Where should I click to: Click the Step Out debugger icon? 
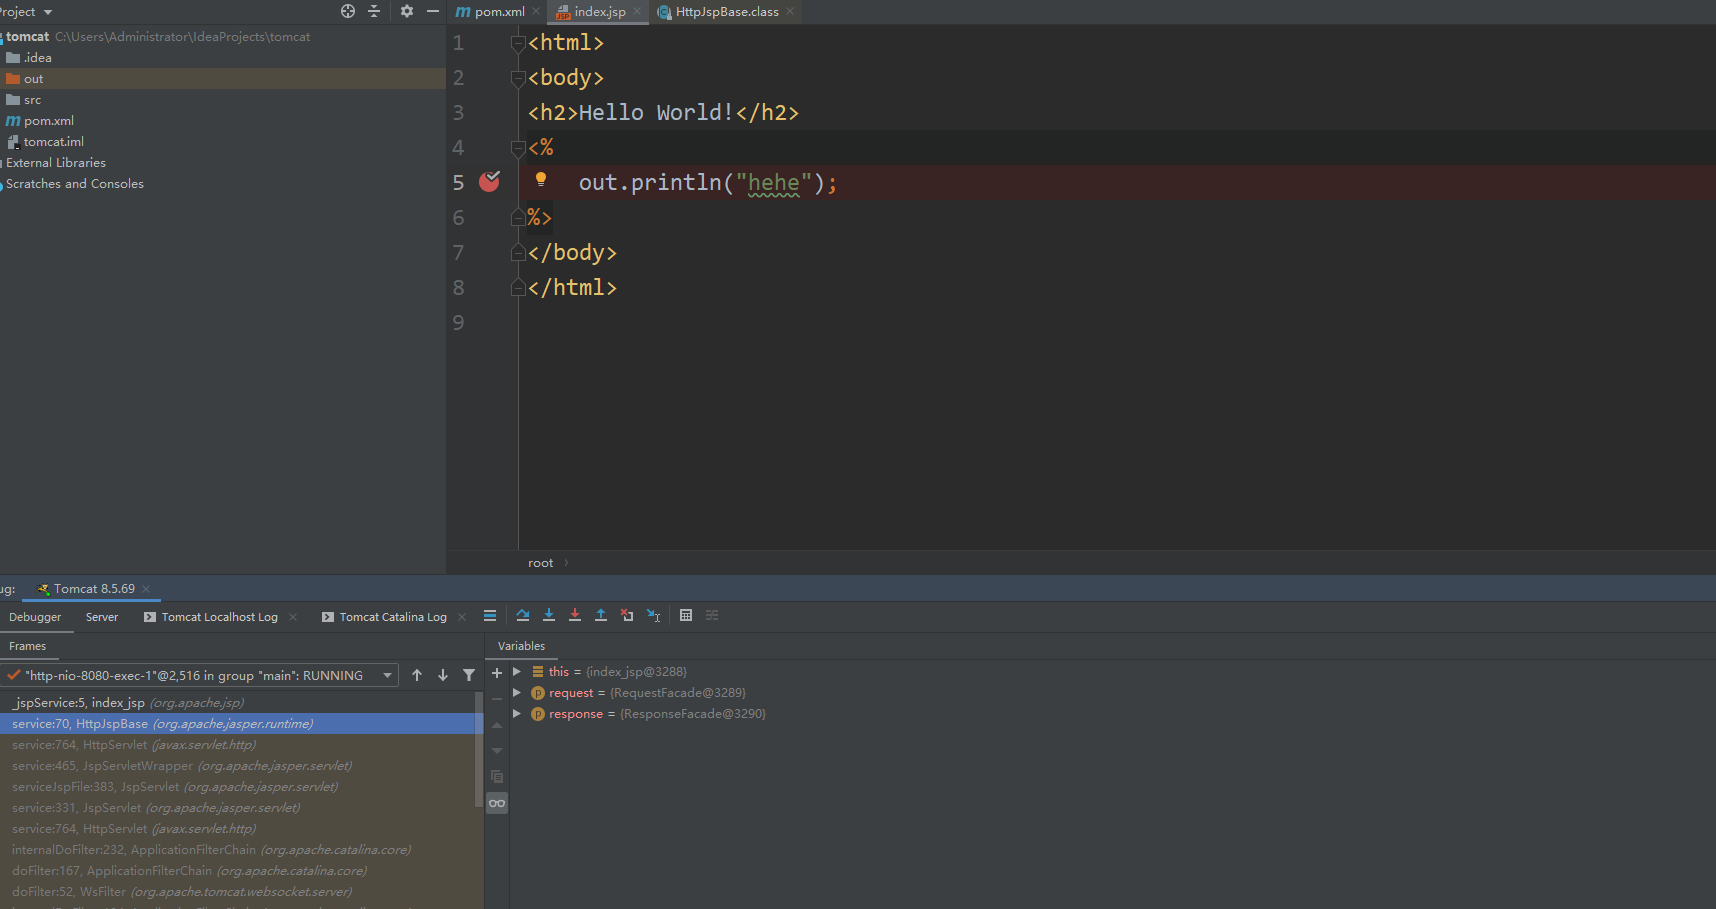[601, 615]
